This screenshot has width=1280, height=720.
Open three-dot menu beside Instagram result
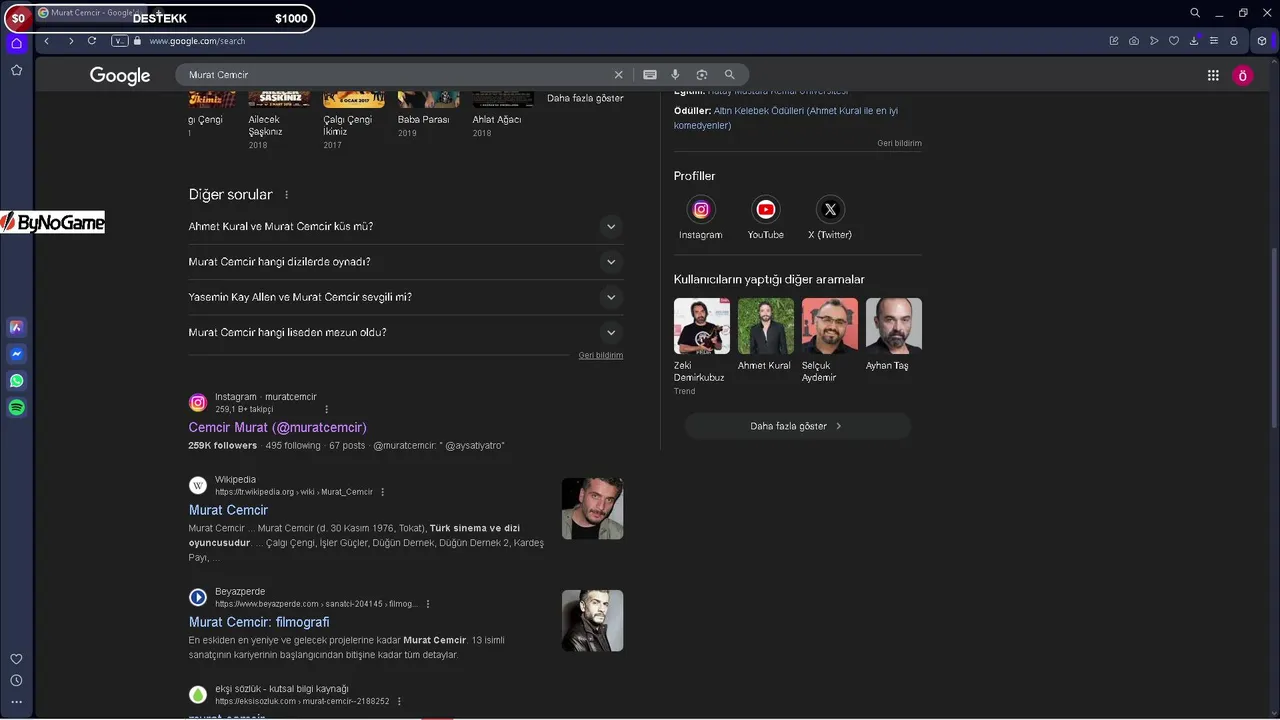tap(326, 409)
